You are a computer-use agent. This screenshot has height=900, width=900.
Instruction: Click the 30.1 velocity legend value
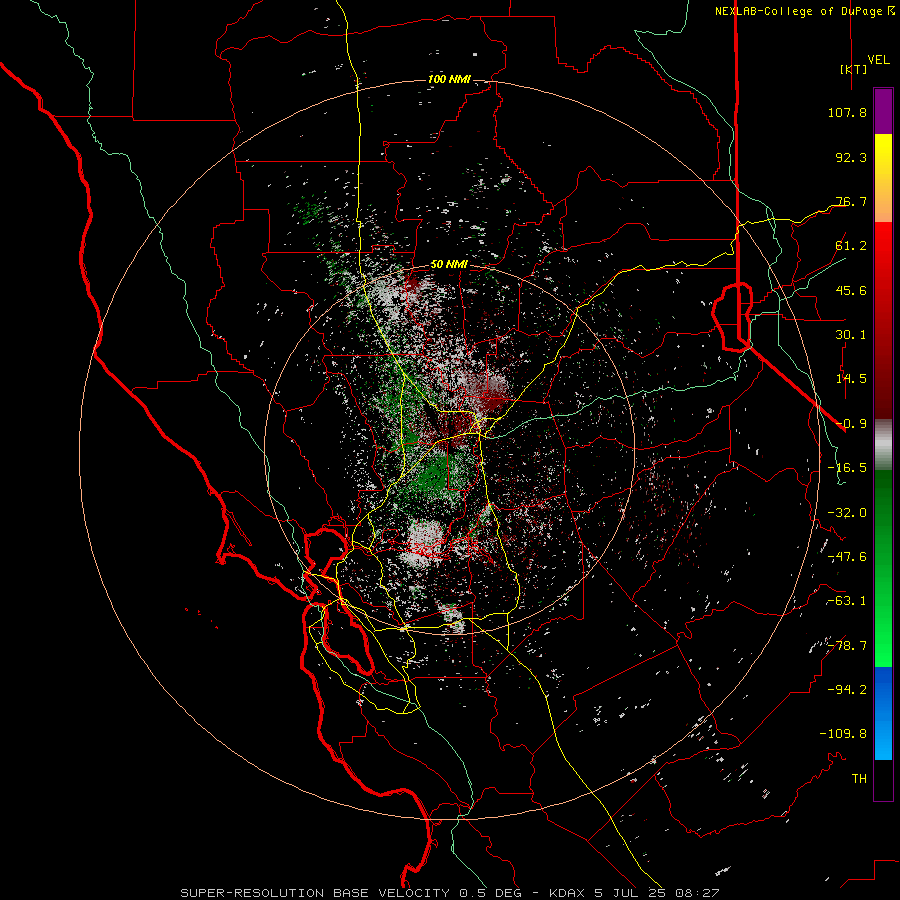pos(851,335)
